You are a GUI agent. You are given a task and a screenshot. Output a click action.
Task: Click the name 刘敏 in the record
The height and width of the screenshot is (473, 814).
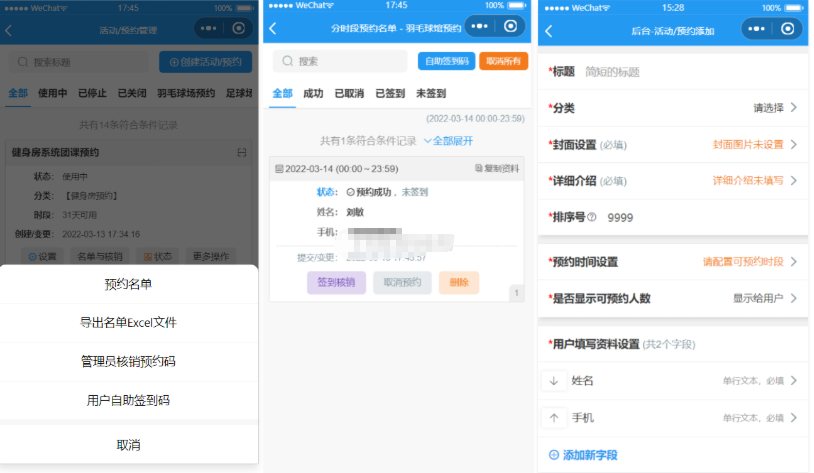(355, 212)
